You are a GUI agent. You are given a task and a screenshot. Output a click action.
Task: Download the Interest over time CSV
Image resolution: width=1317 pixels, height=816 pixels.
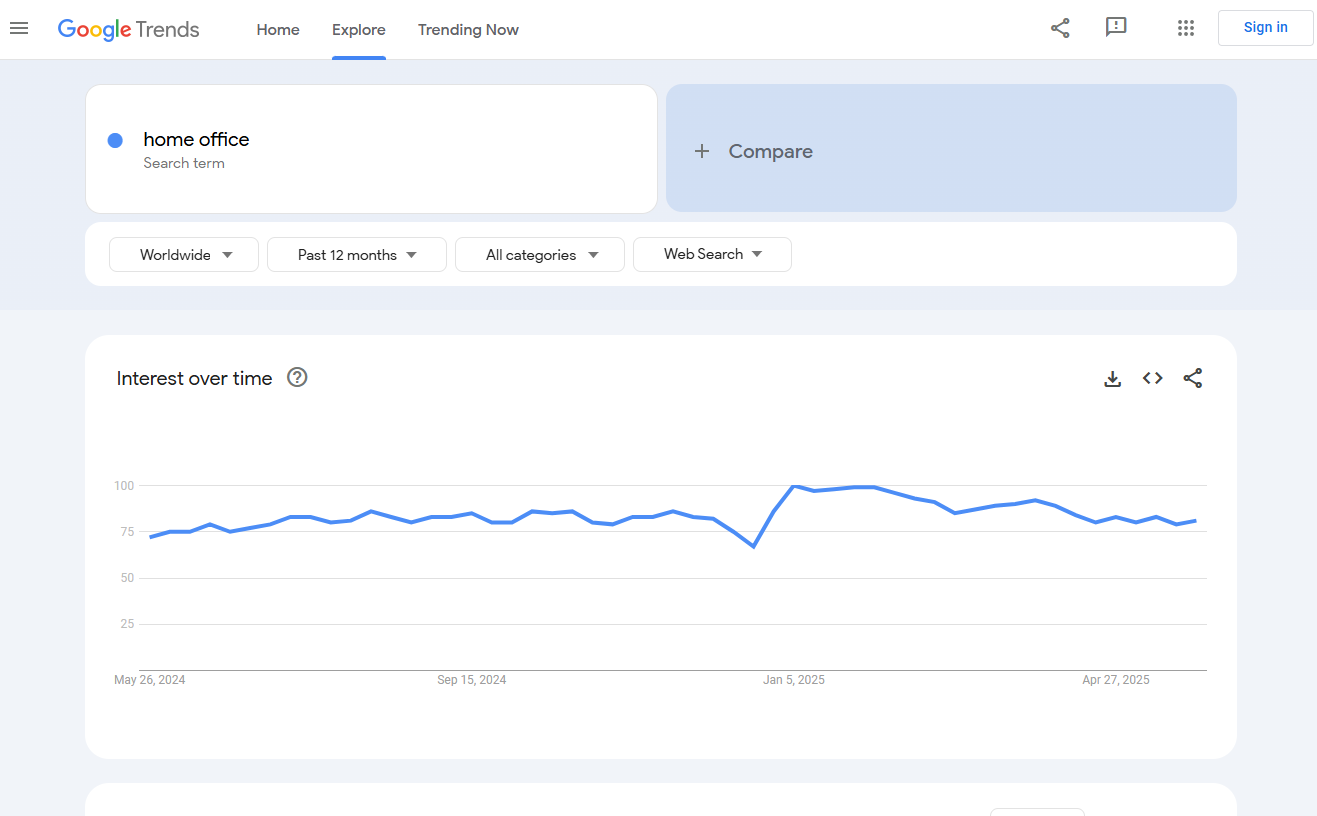point(1112,379)
